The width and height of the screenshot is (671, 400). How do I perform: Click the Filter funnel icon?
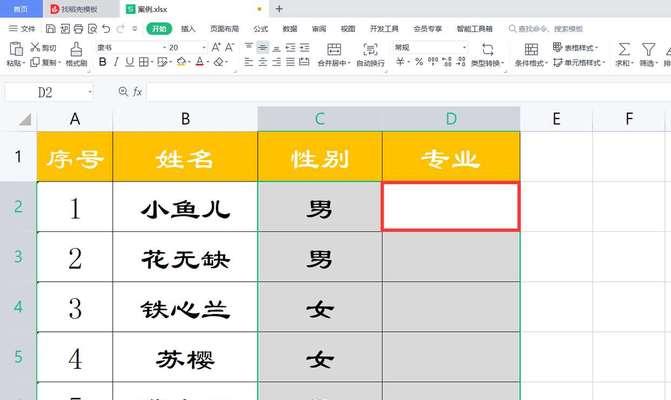pos(648,49)
